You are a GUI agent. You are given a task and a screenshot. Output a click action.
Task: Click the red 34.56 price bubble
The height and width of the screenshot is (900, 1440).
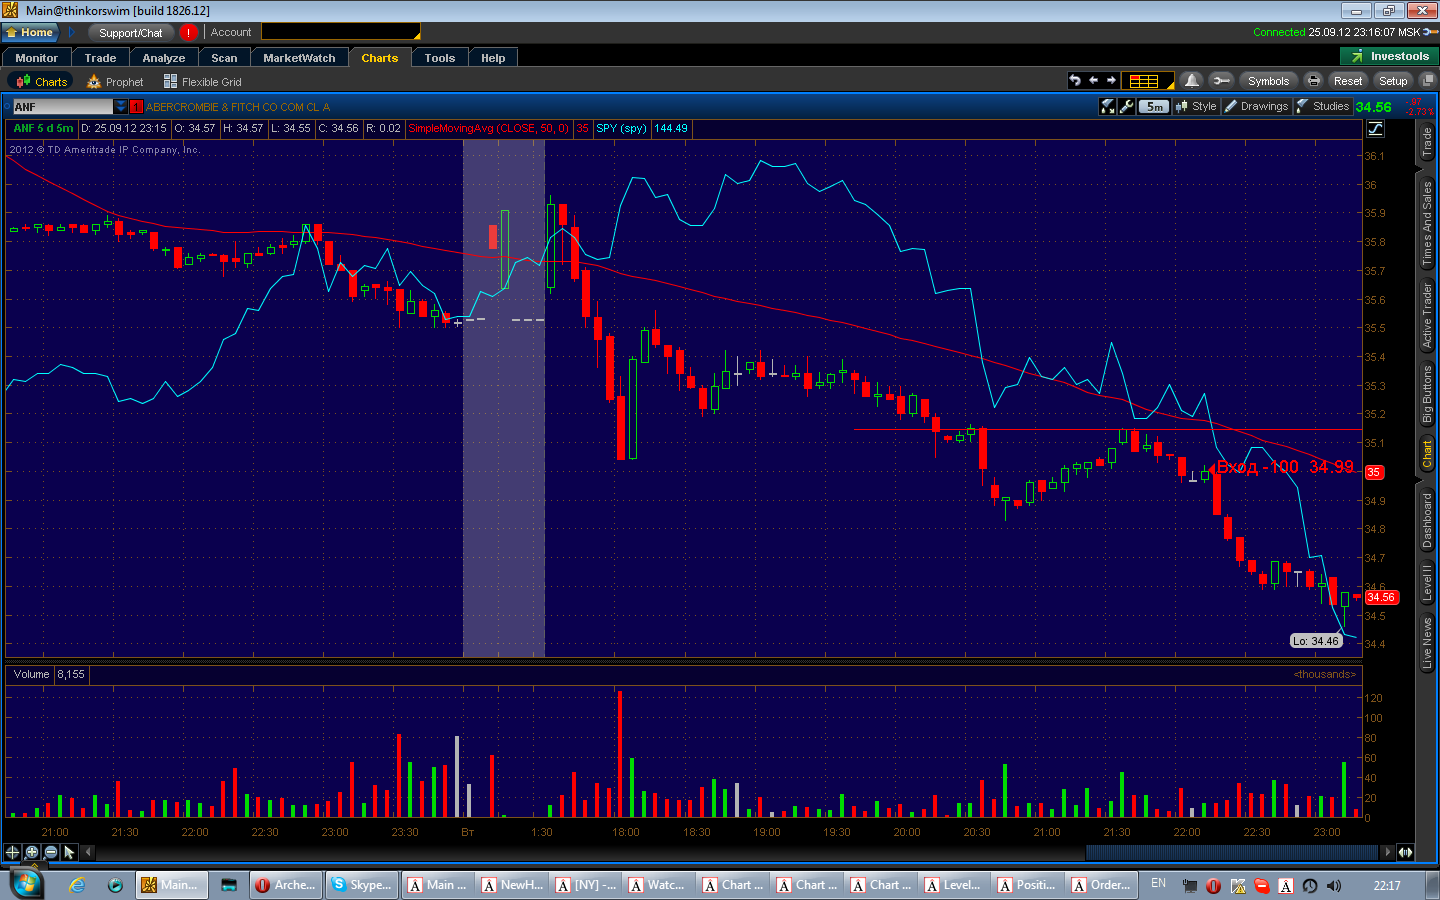click(x=1381, y=597)
